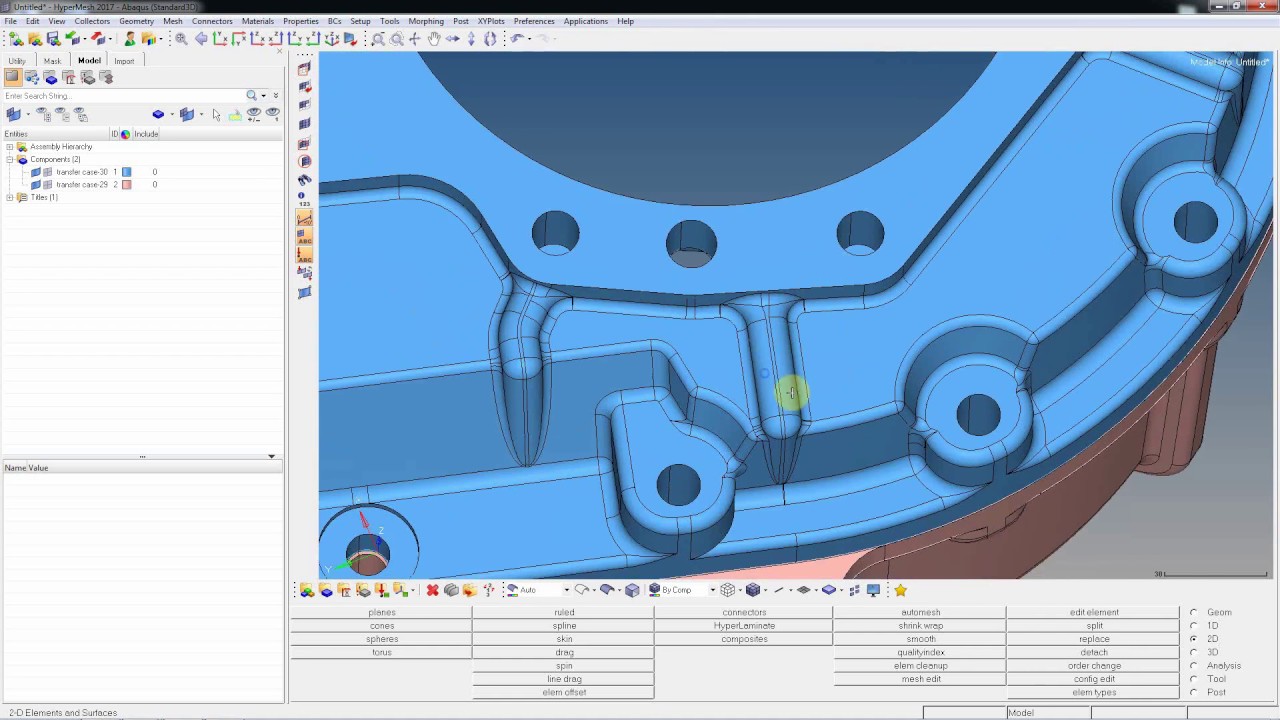Click the user profile person icon
Screen dimensions: 1280x720
click(130, 39)
